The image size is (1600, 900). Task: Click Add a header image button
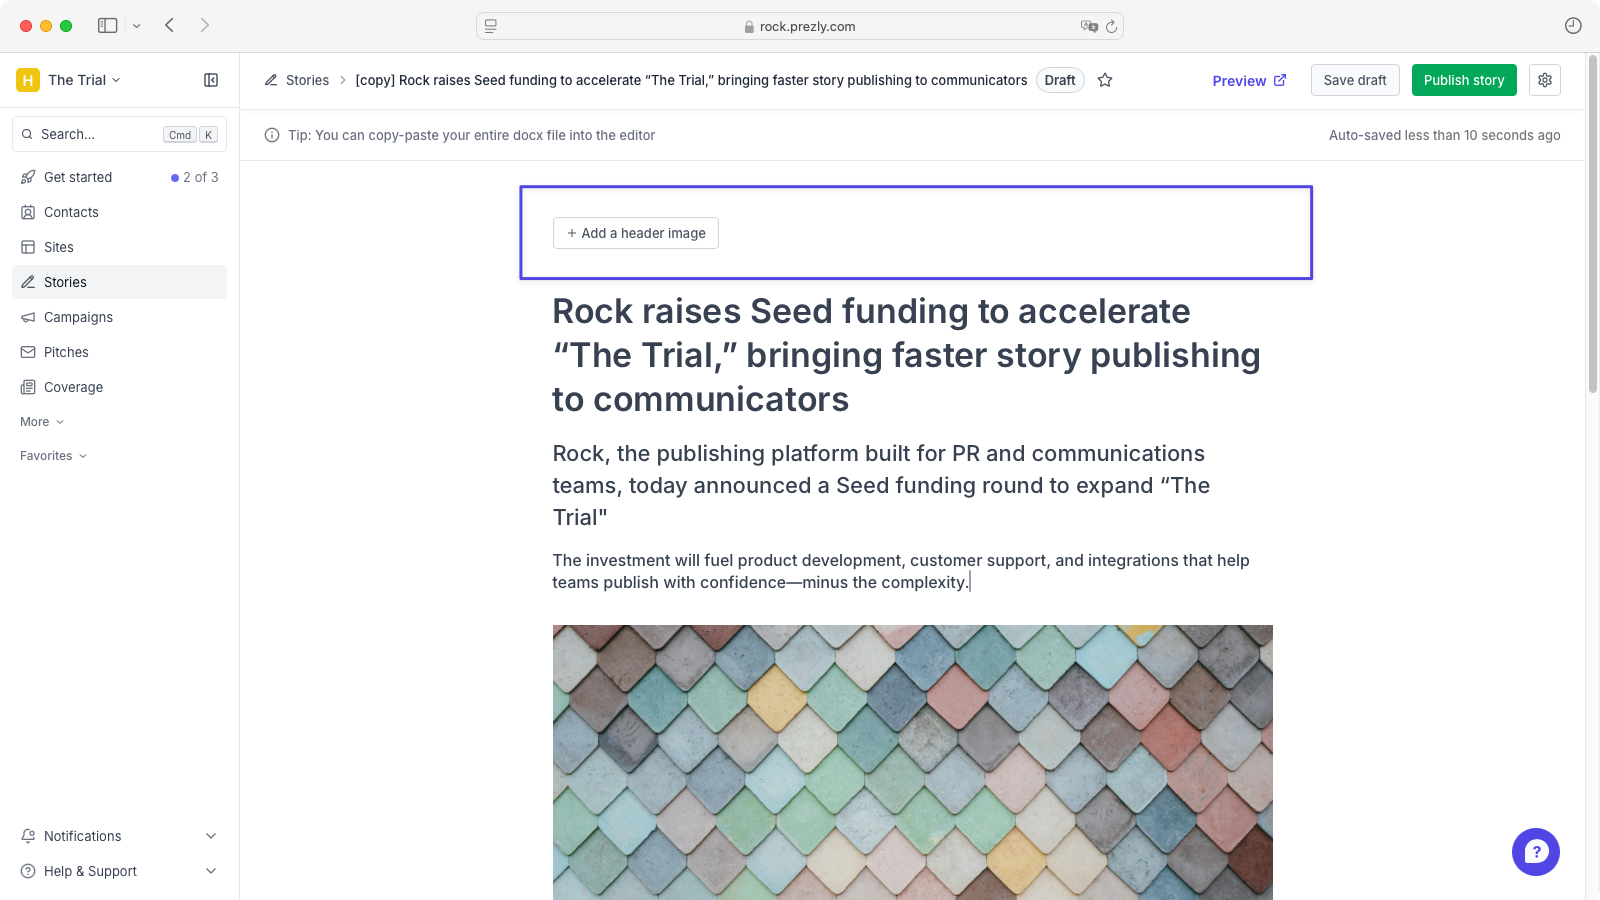[636, 233]
